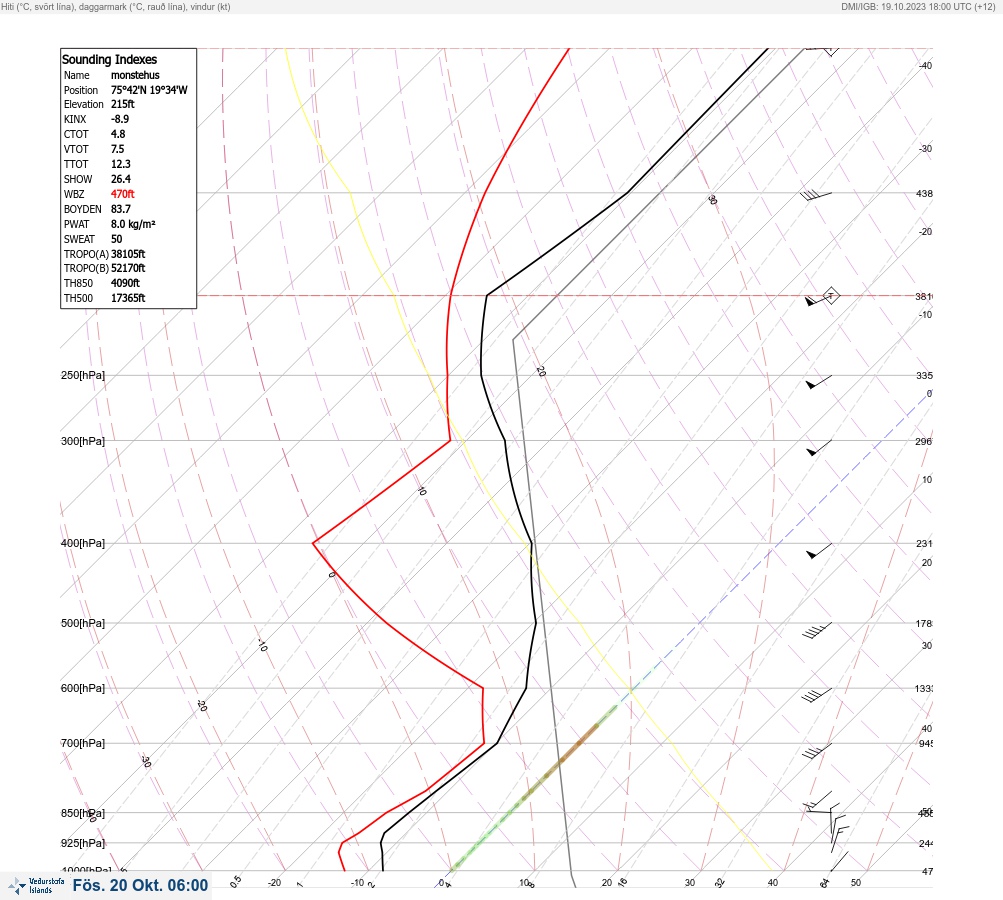Click the VTOT value '7.5'
The width and height of the screenshot is (1003, 900).
[118, 148]
